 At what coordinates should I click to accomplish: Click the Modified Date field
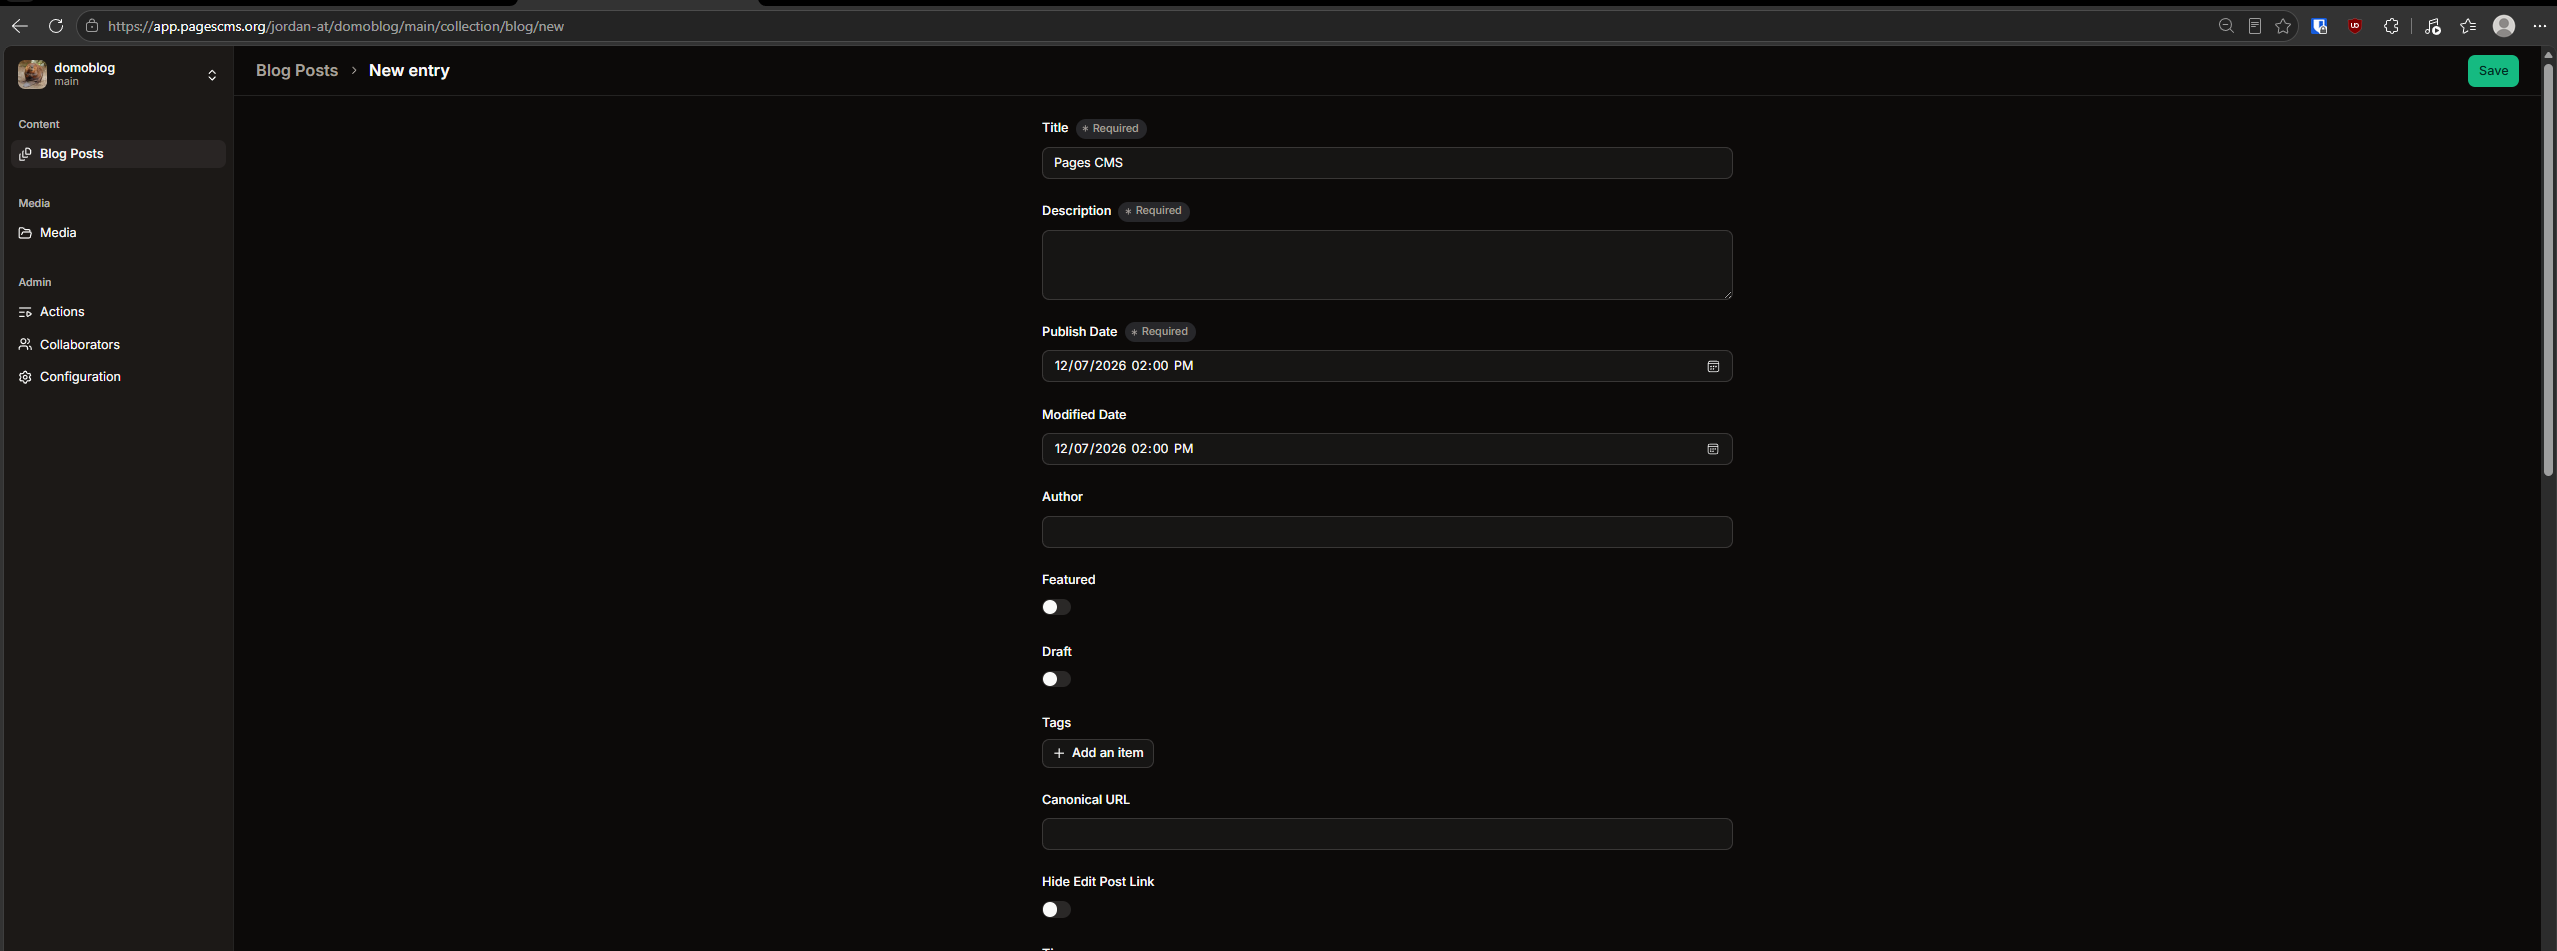click(1387, 449)
